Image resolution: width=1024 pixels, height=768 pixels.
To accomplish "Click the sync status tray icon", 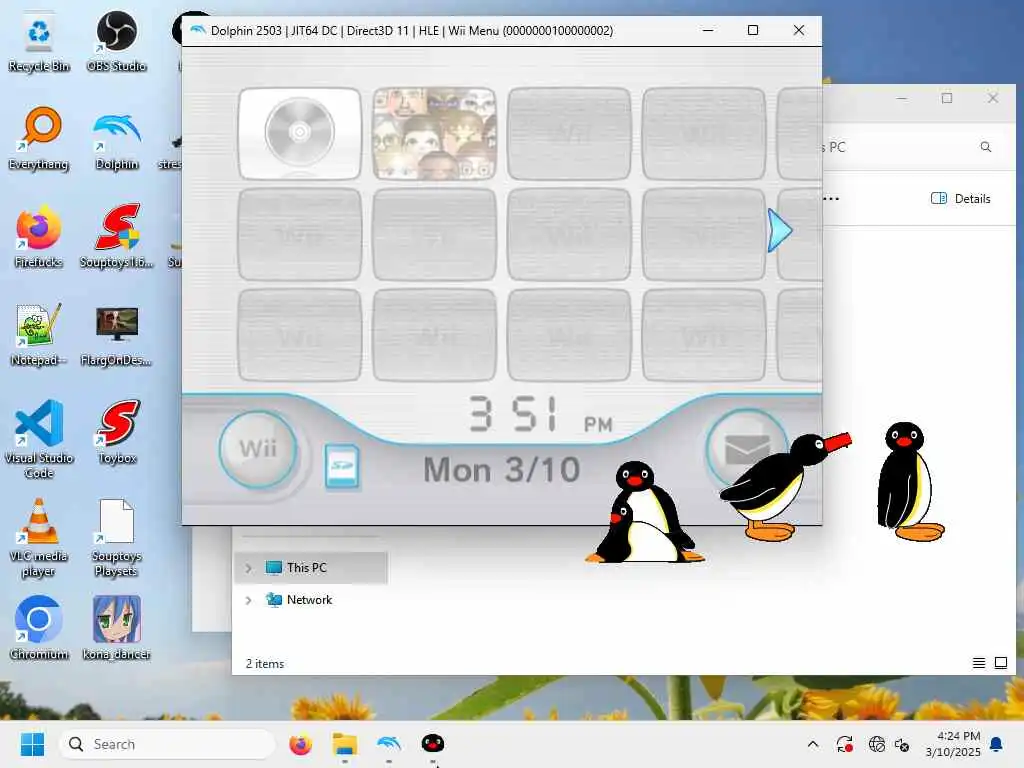I will (x=844, y=744).
